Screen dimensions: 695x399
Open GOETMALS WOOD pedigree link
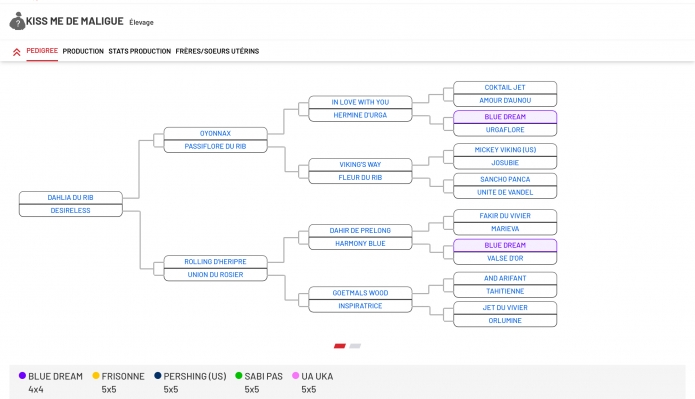(360, 293)
